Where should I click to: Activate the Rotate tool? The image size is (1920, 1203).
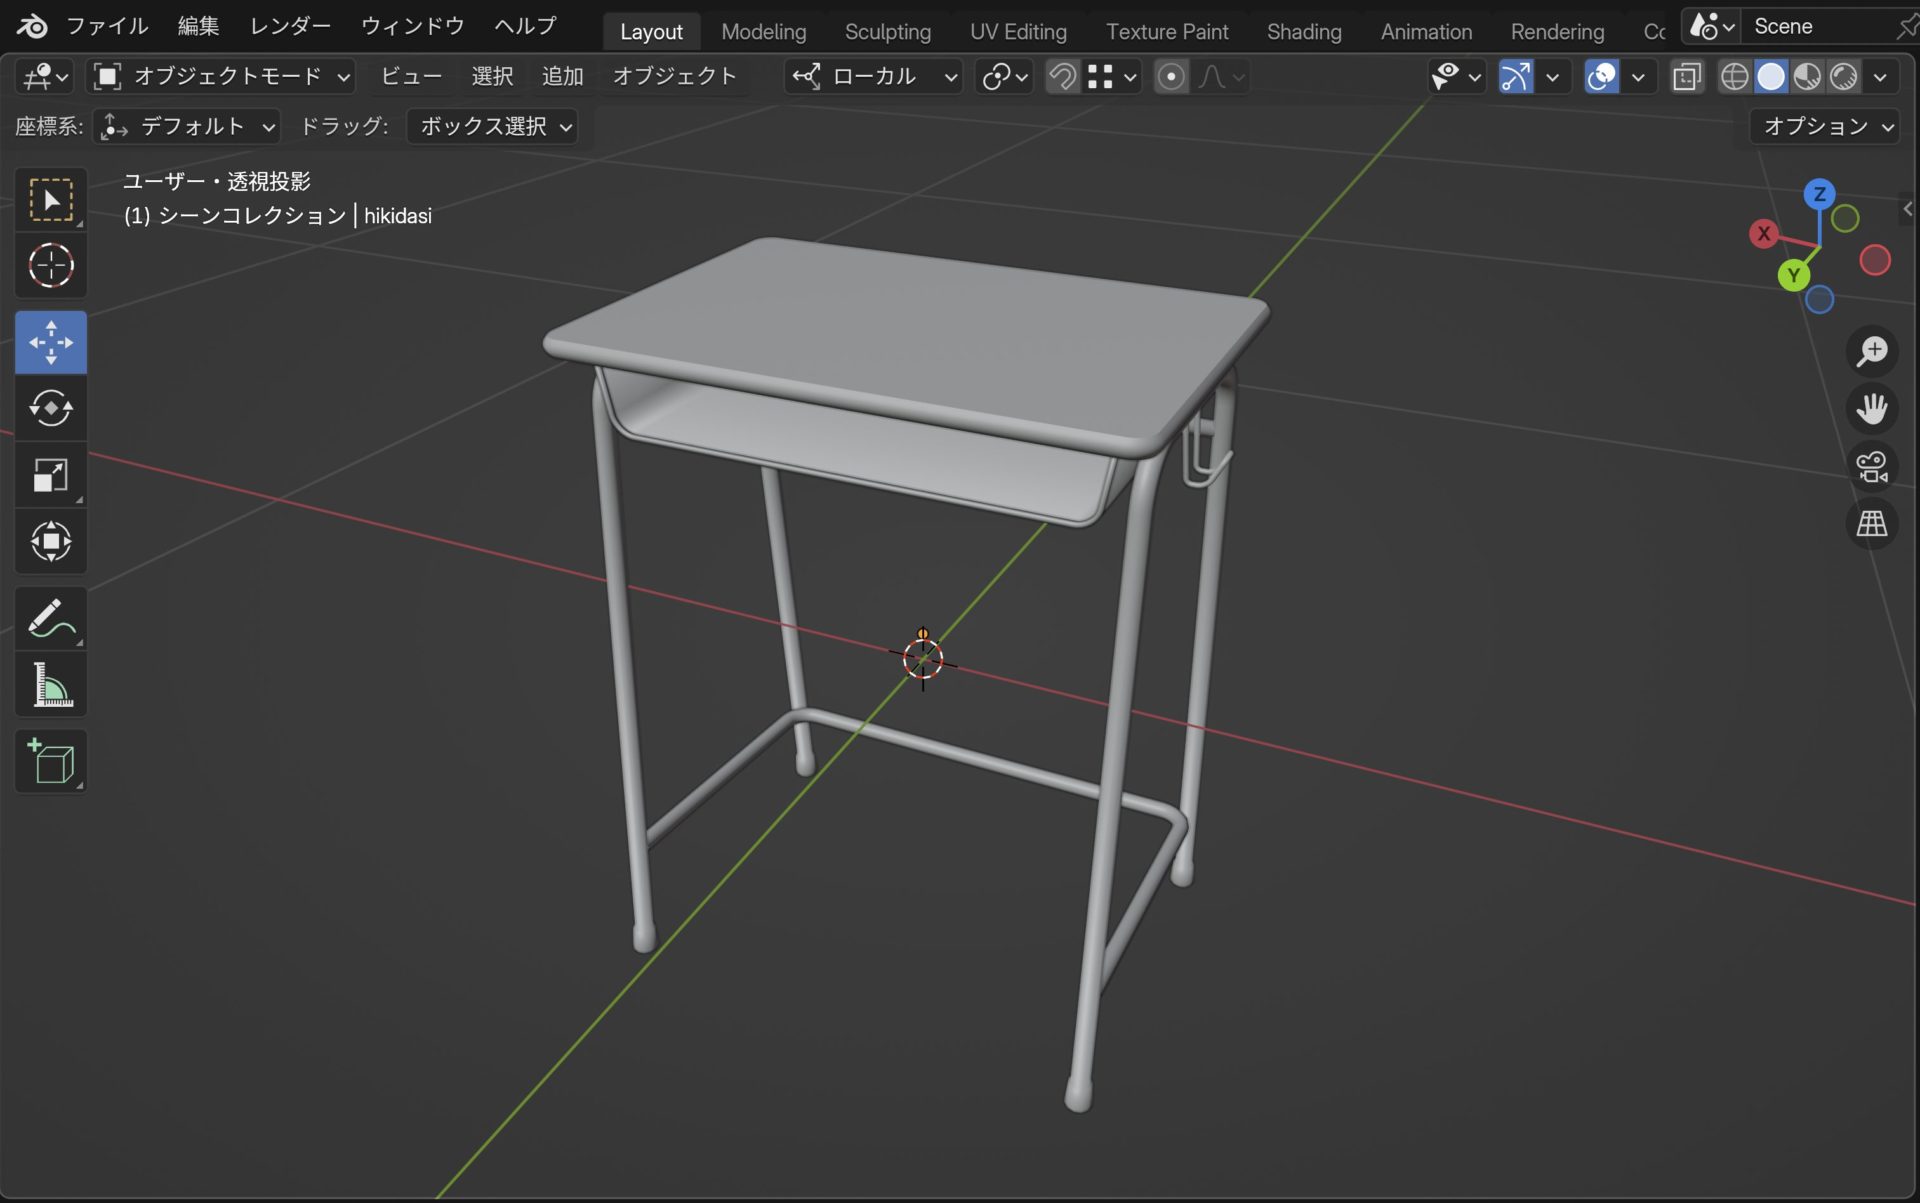51,408
